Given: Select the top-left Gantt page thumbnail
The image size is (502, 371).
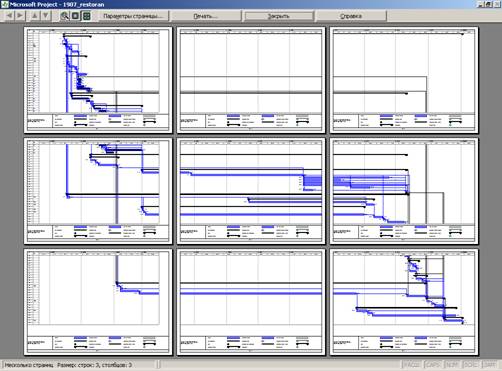Looking at the screenshot, I should pyautogui.click(x=98, y=80).
